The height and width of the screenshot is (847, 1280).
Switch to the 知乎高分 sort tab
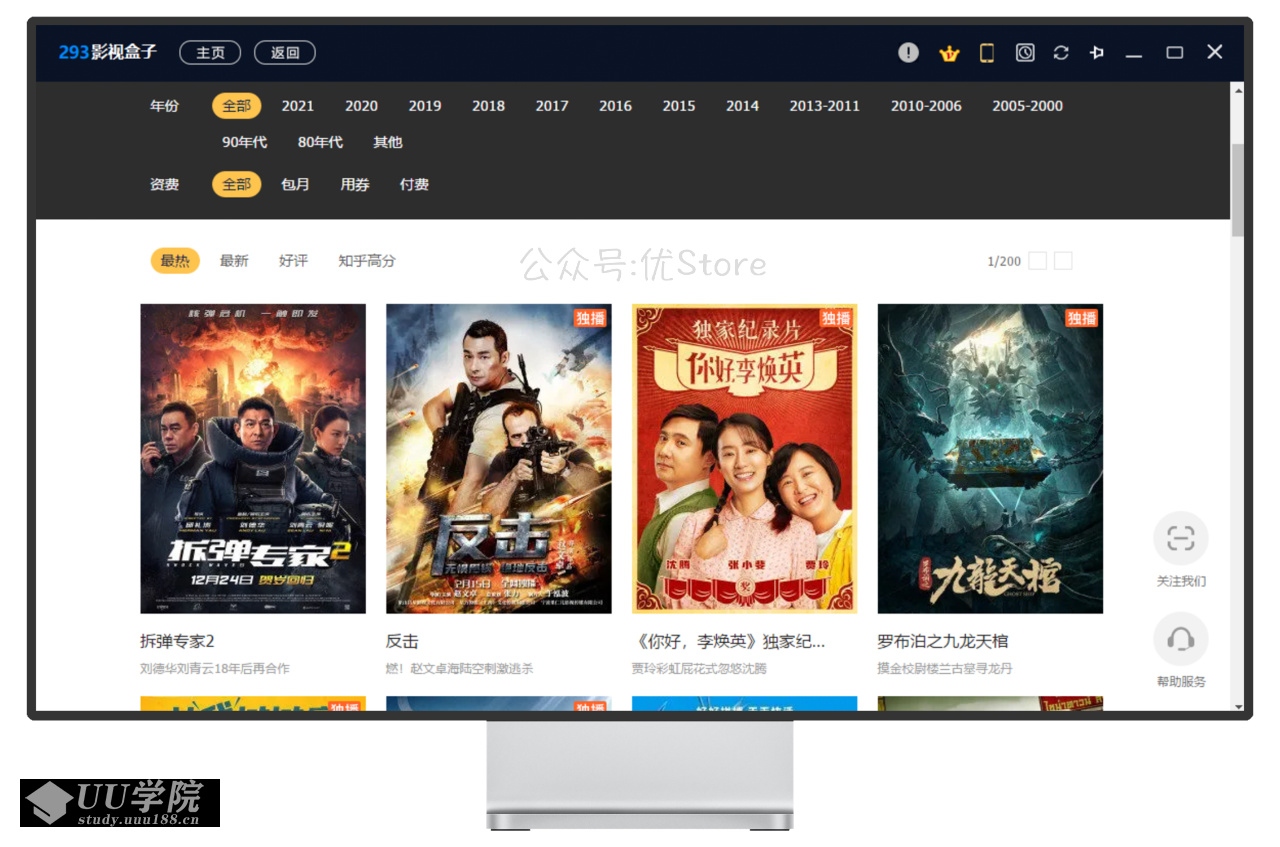coord(367,260)
